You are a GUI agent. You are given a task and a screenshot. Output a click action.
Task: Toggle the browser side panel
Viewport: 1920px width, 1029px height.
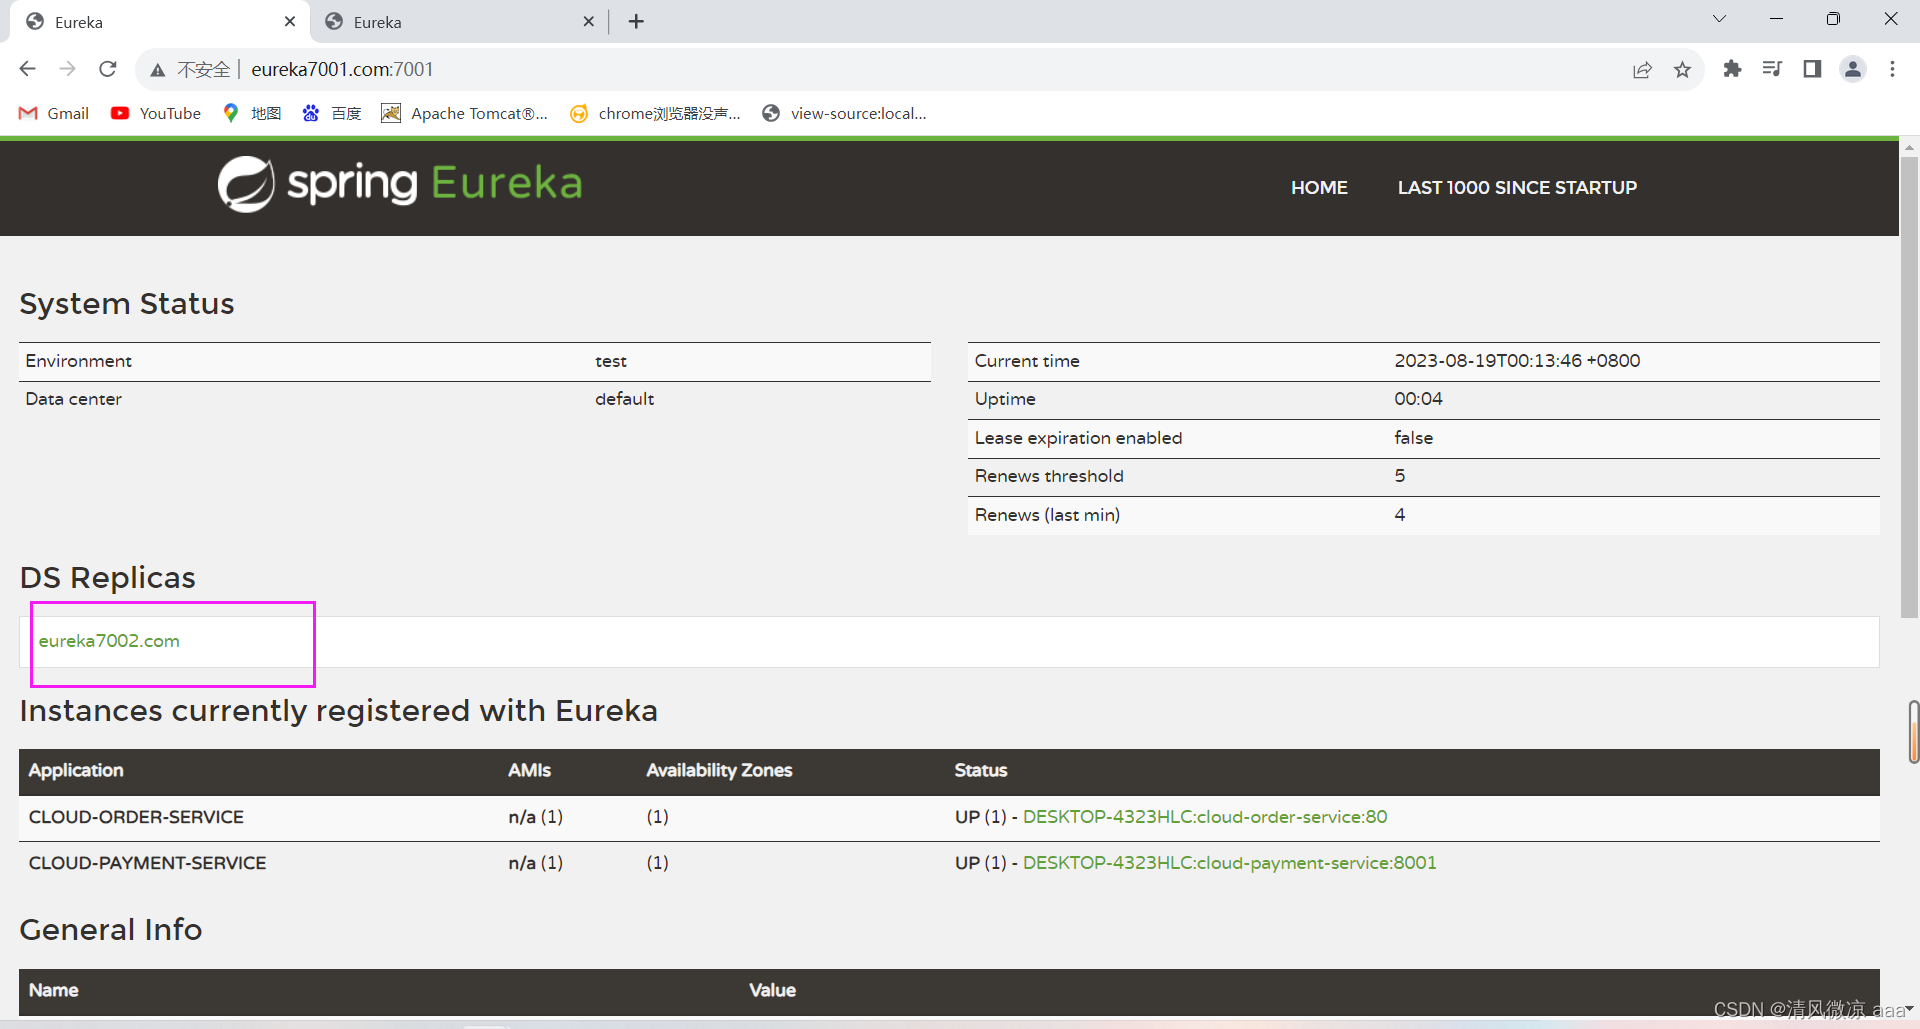point(1812,69)
